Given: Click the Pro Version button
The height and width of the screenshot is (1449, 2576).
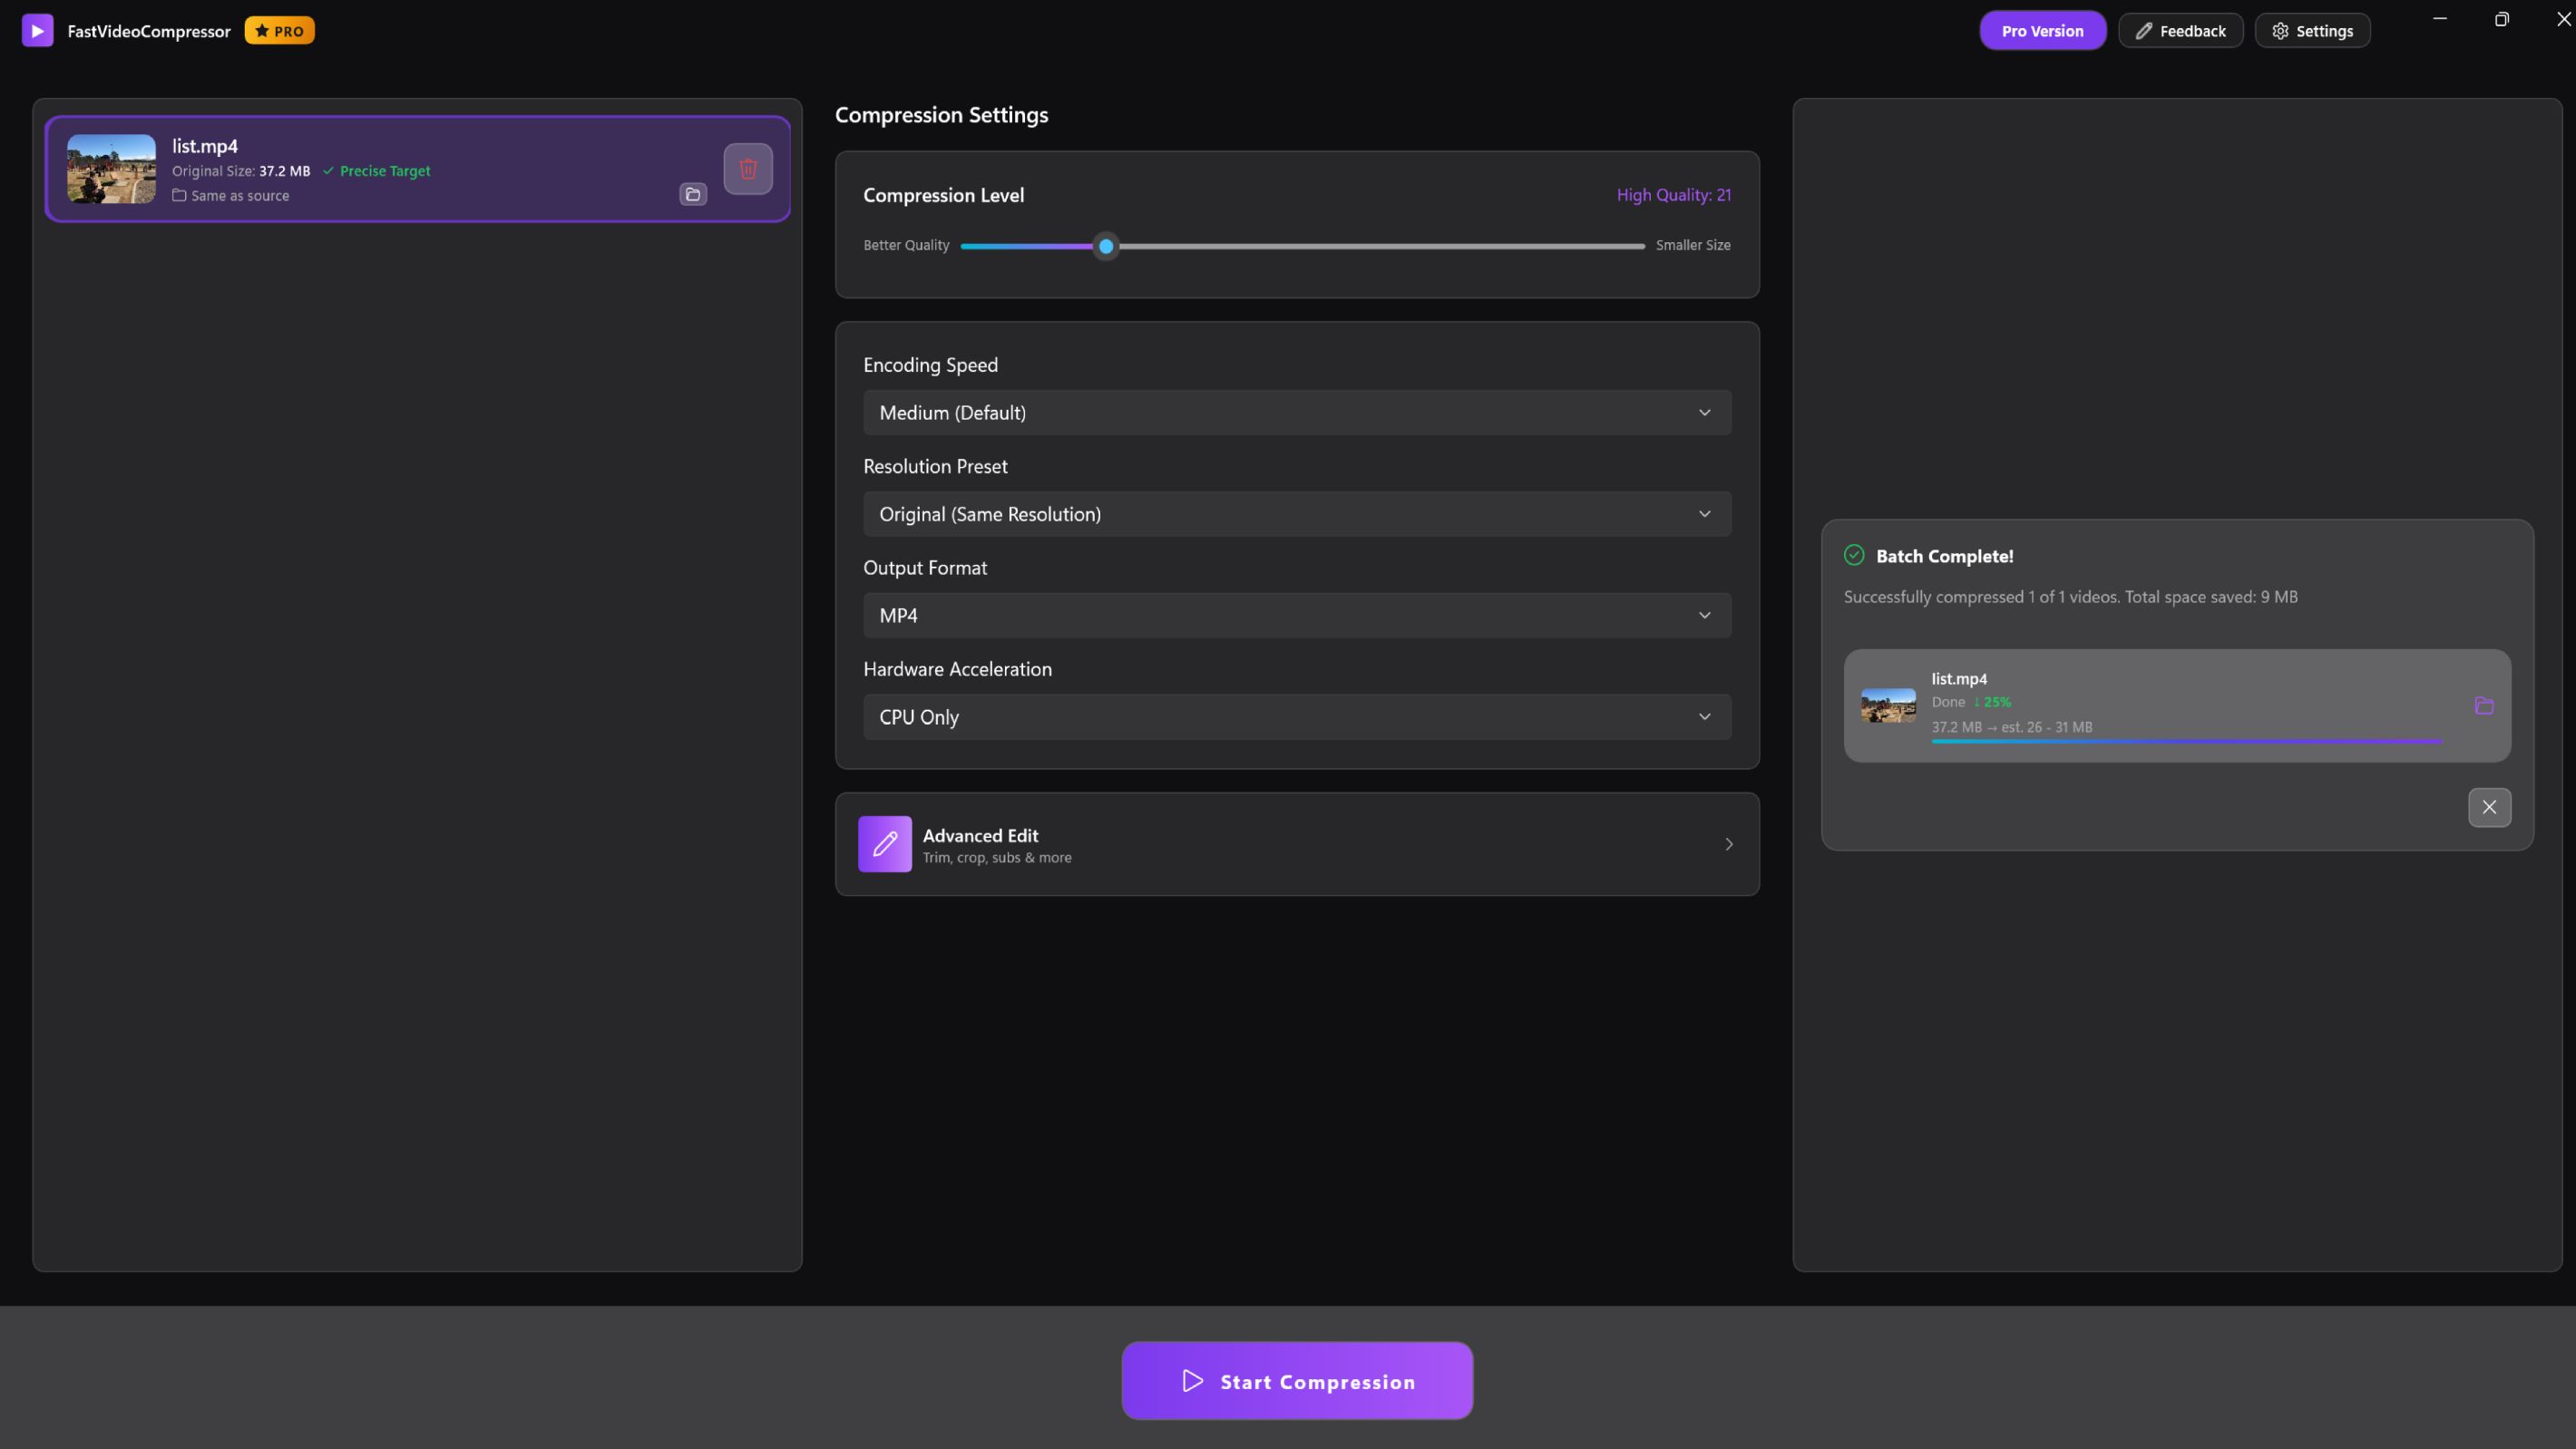Looking at the screenshot, I should pos(2042,30).
